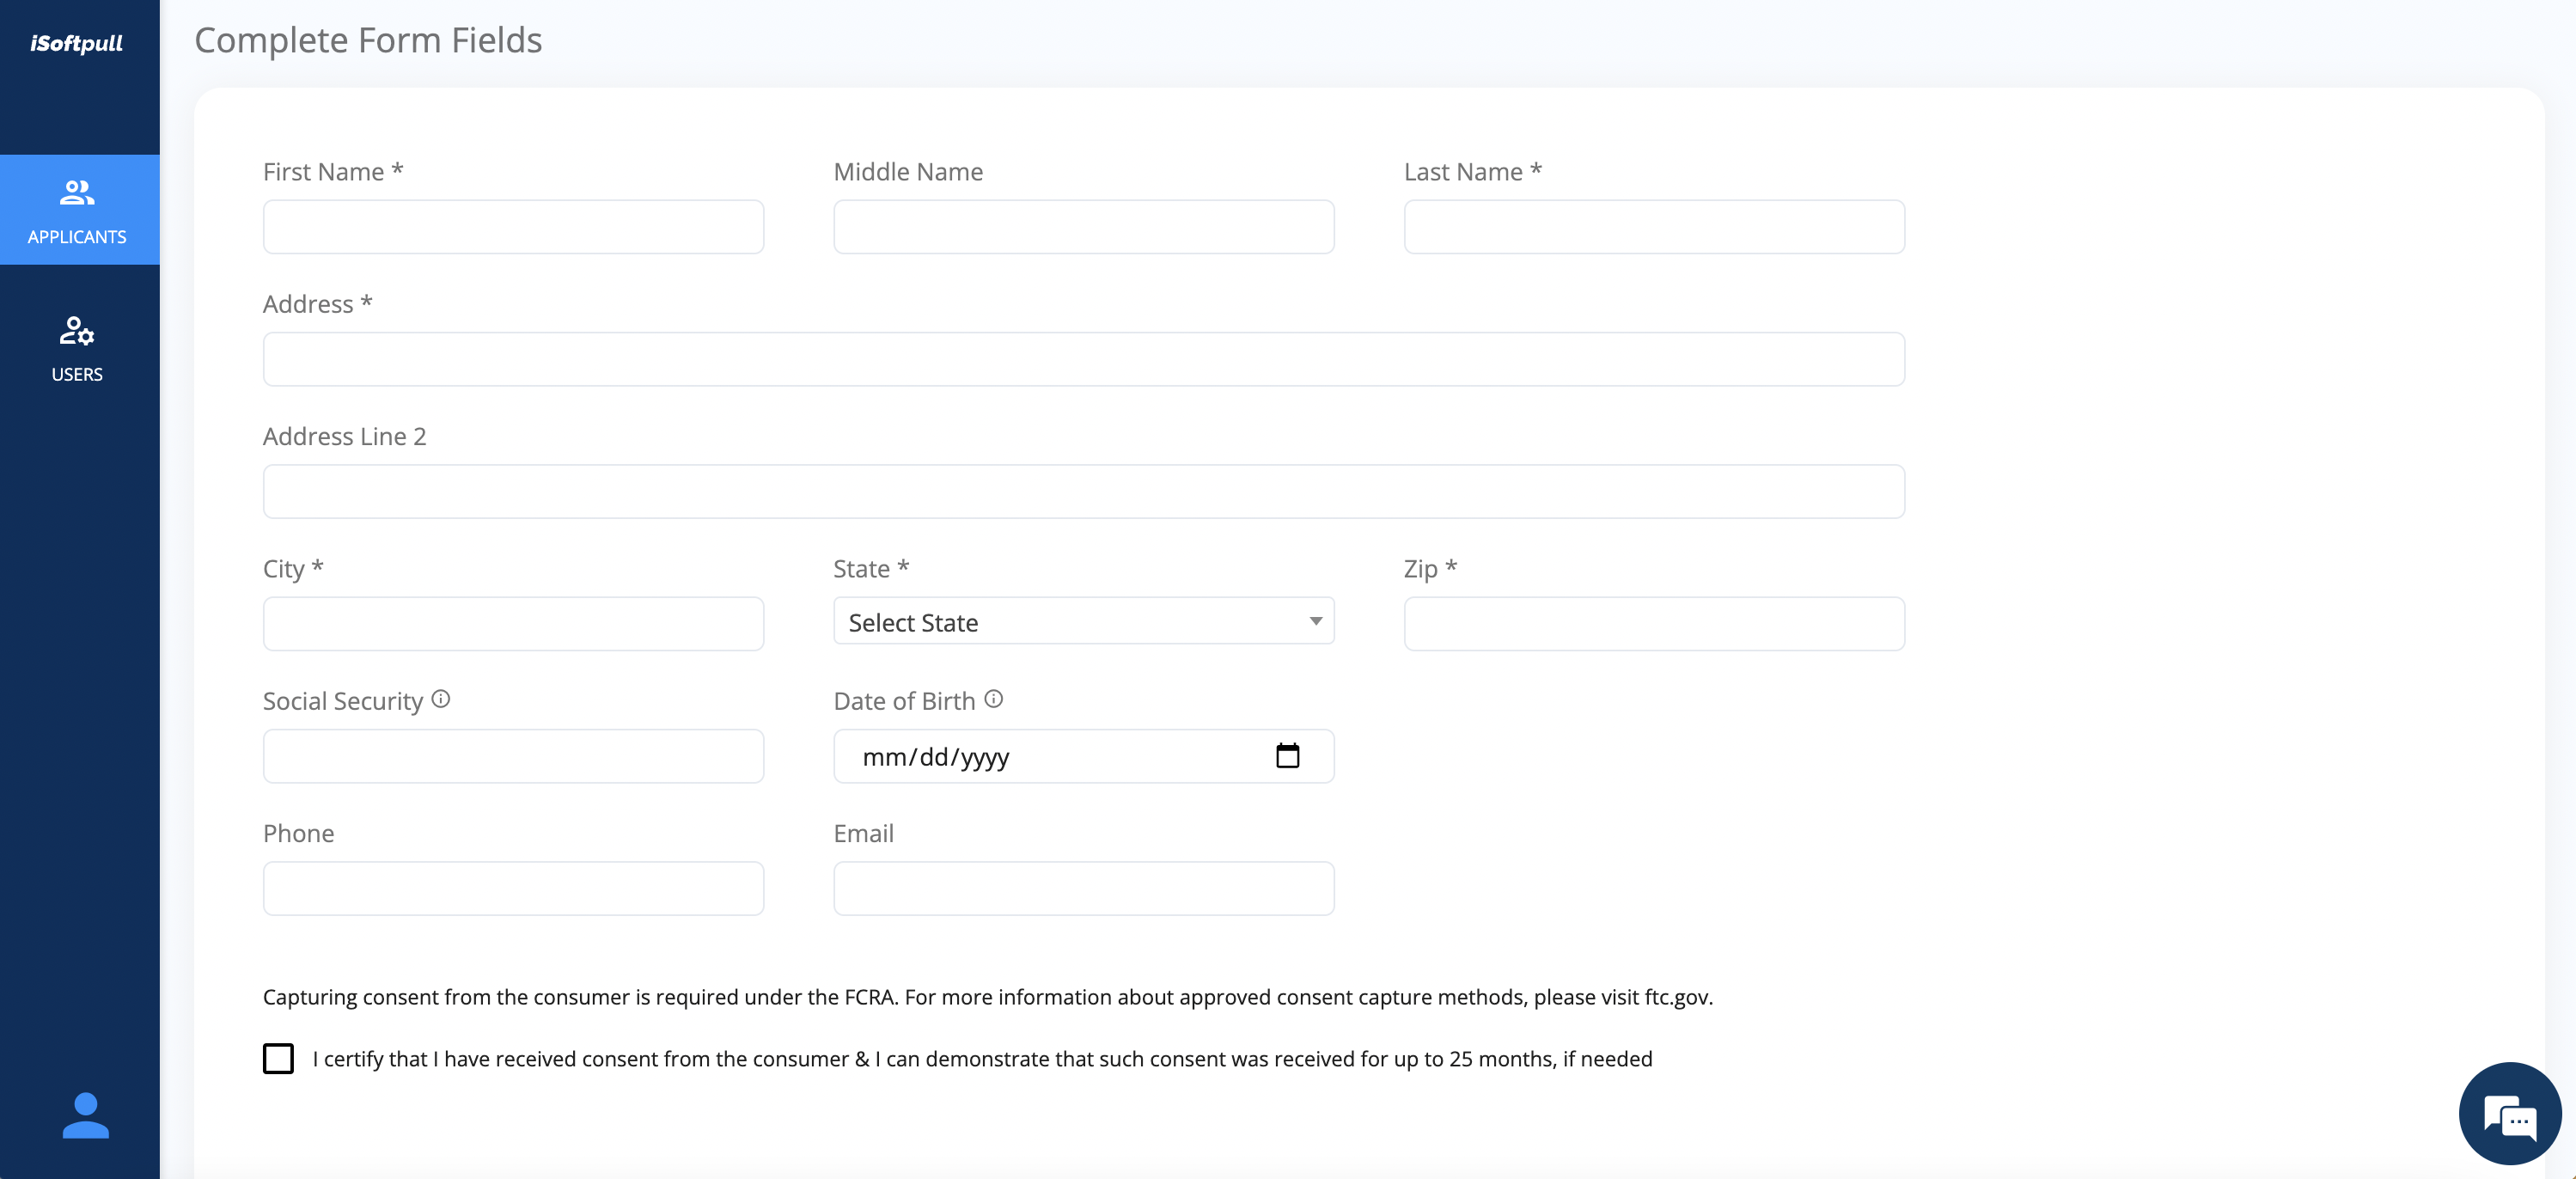The image size is (2576, 1179).
Task: Click inside the Social Security field
Action: [512, 756]
